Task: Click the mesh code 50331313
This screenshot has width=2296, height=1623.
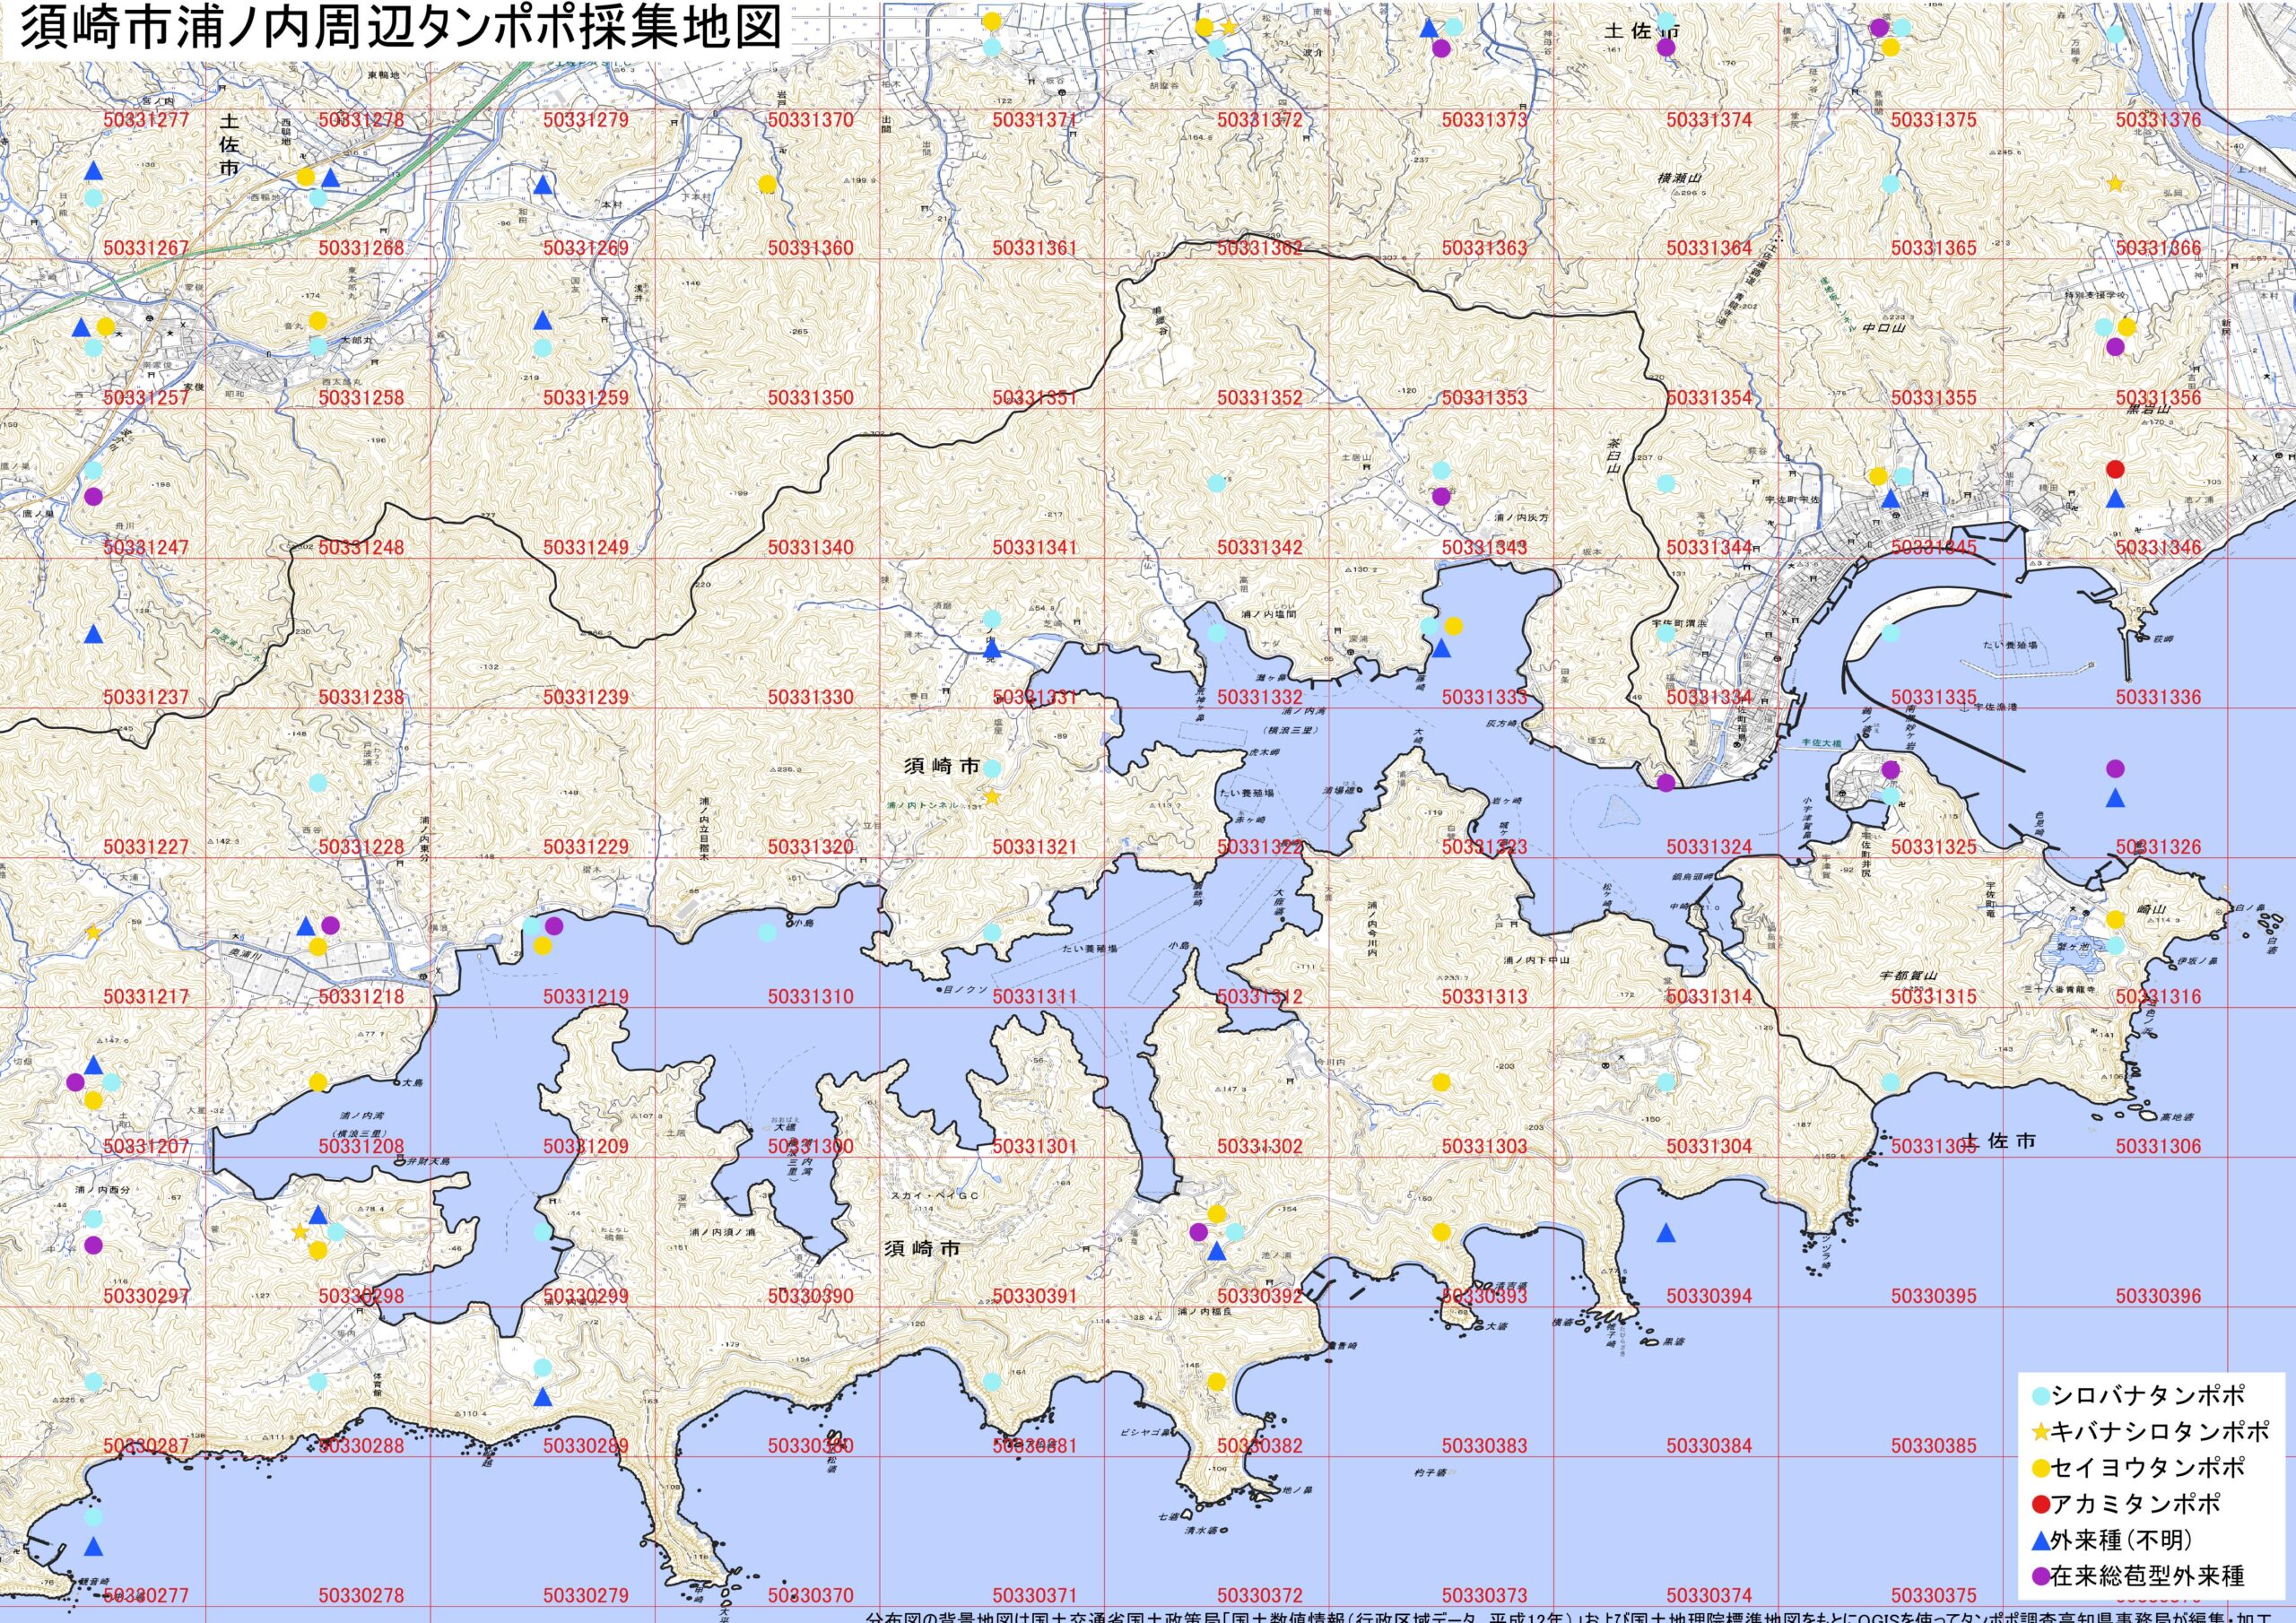Action: click(1485, 997)
